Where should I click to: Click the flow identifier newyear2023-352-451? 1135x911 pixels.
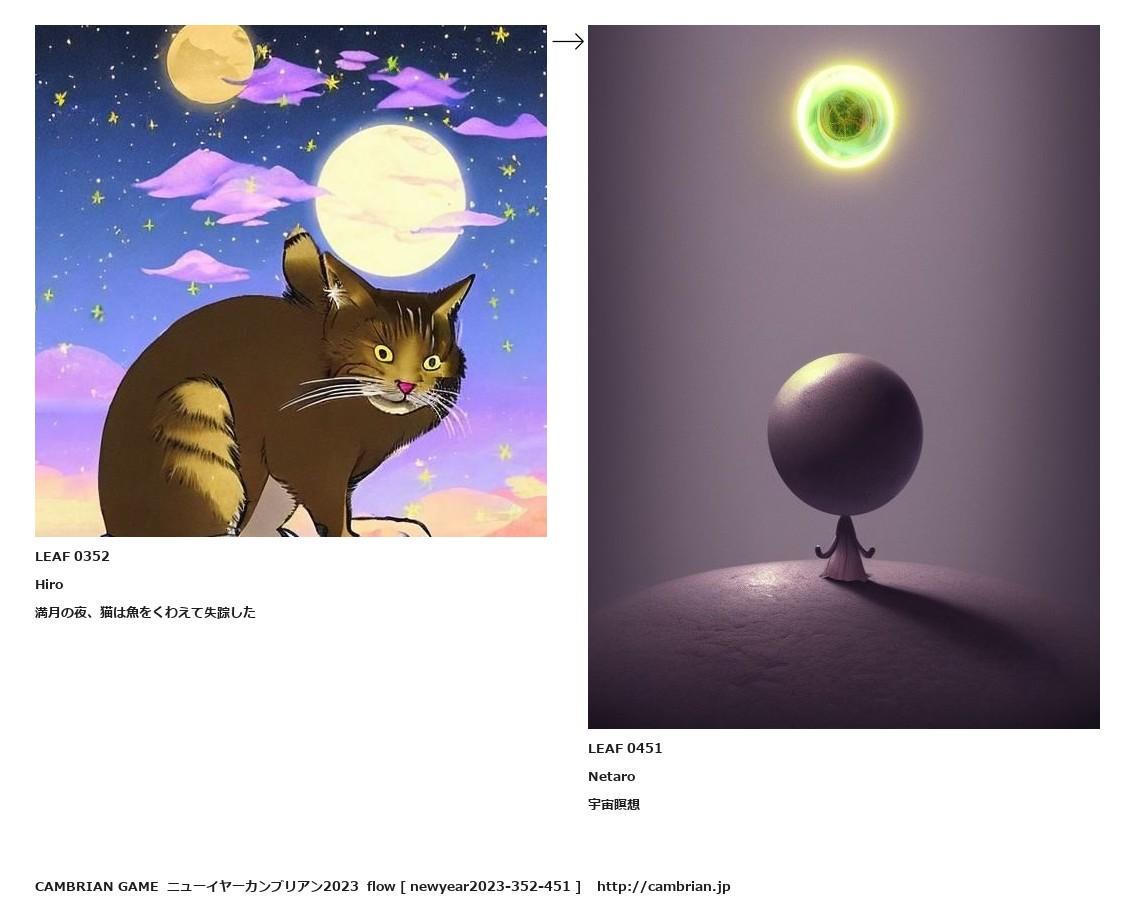click(x=490, y=886)
